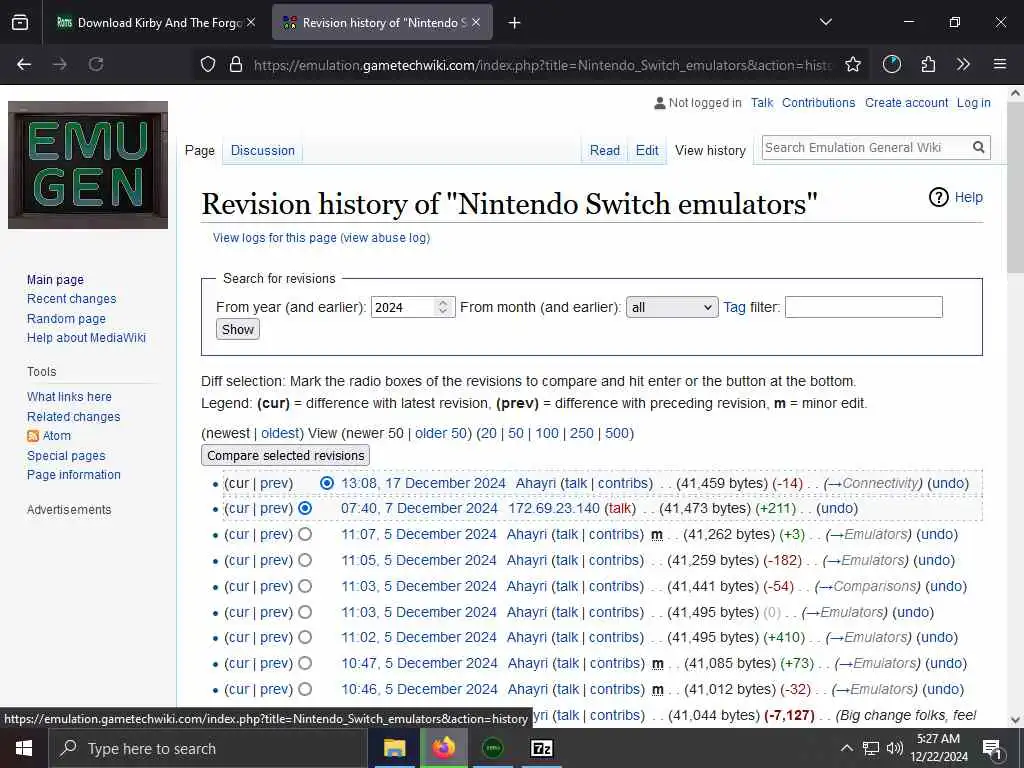
Task: Open File Explorer from the taskbar
Action: (x=394, y=748)
